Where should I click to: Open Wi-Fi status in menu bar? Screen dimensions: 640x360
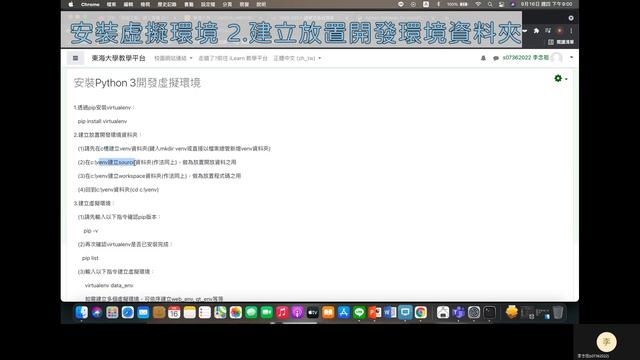(478, 4)
